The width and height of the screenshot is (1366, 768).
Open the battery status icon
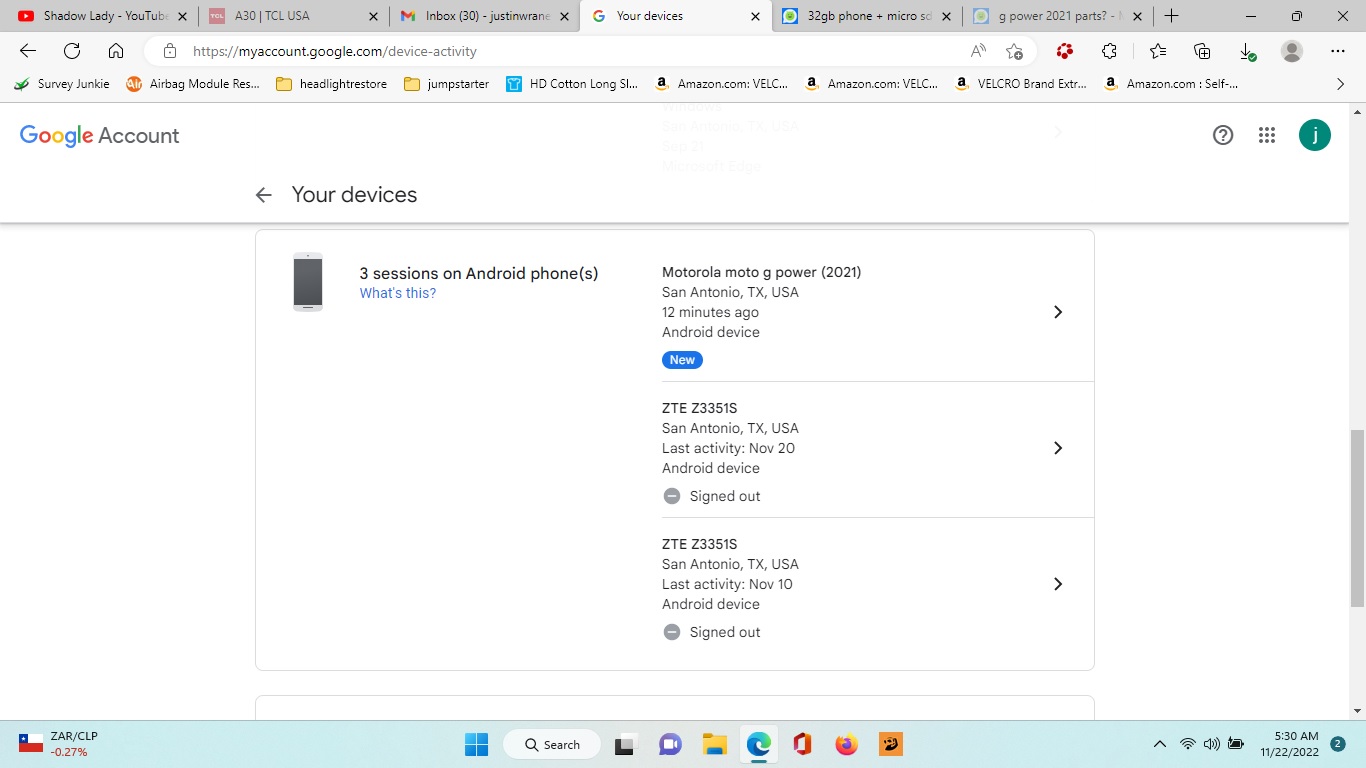[x=1236, y=744]
